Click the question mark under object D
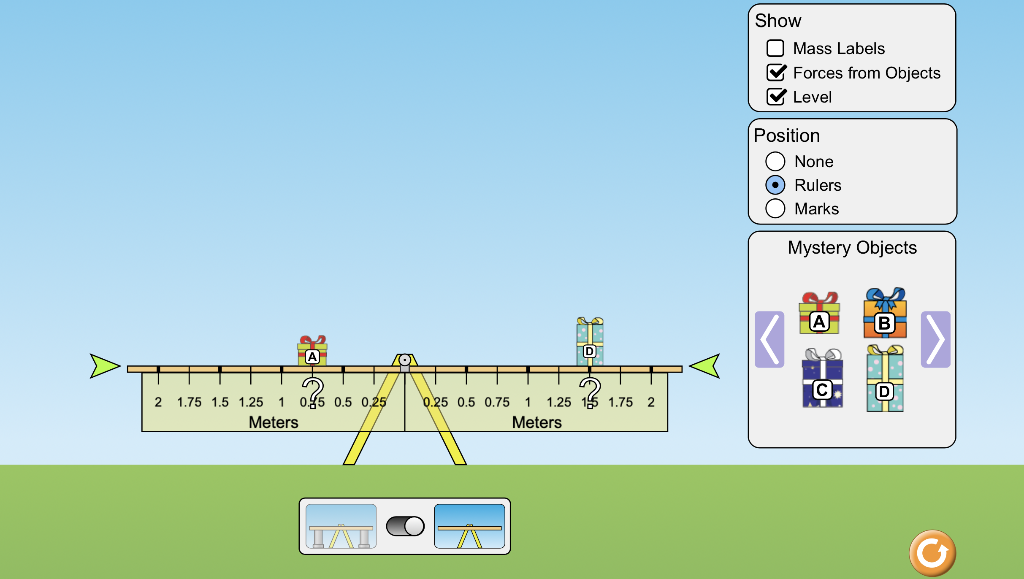Image resolution: width=1024 pixels, height=579 pixels. (590, 391)
